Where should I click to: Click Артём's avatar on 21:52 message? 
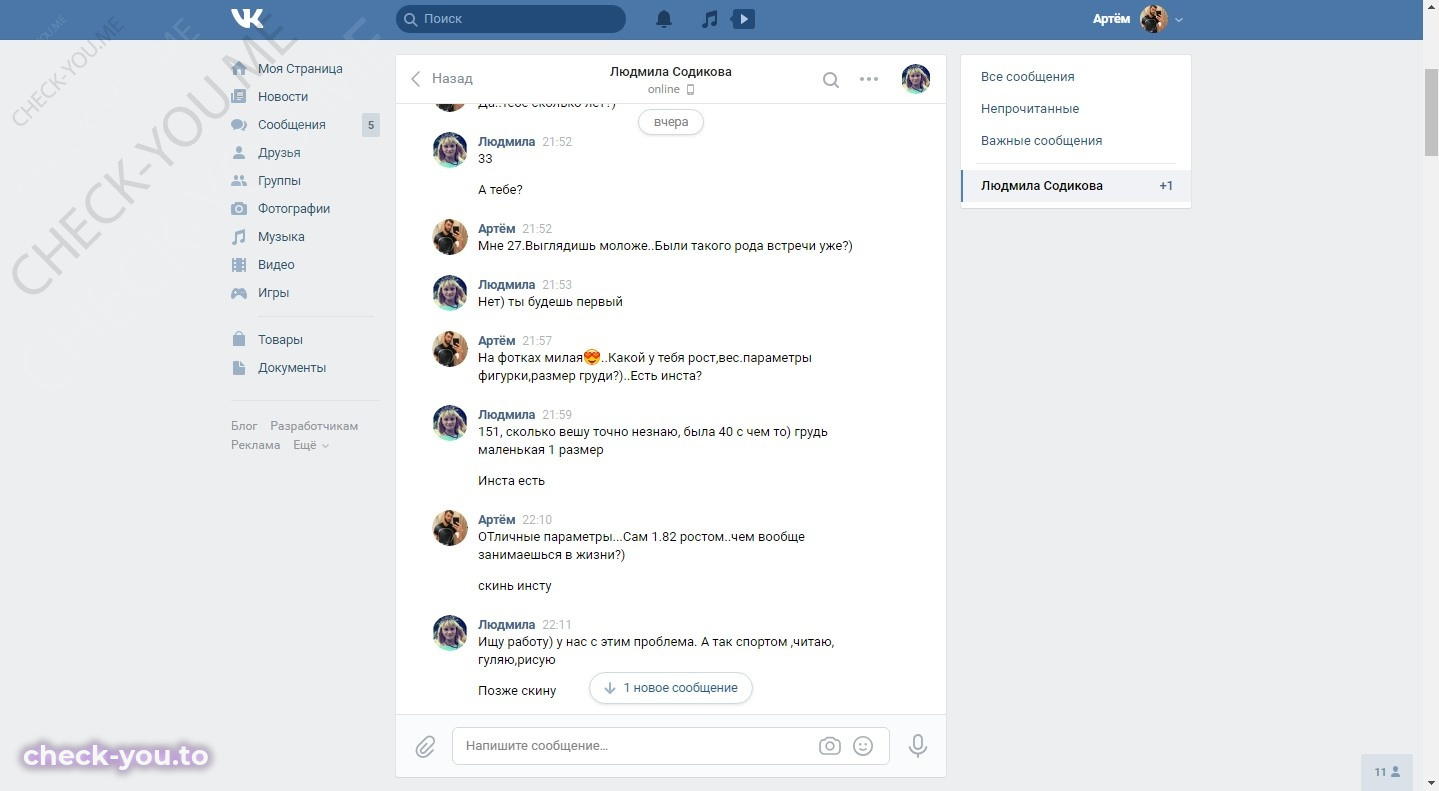coord(450,238)
